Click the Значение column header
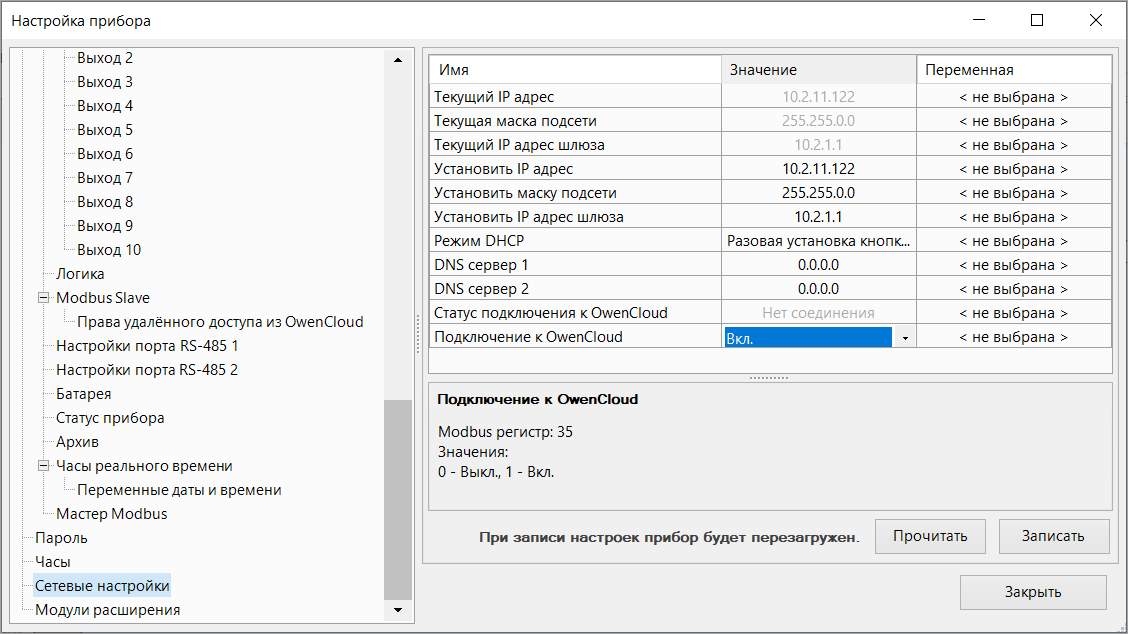The width and height of the screenshot is (1128, 634). [818, 70]
